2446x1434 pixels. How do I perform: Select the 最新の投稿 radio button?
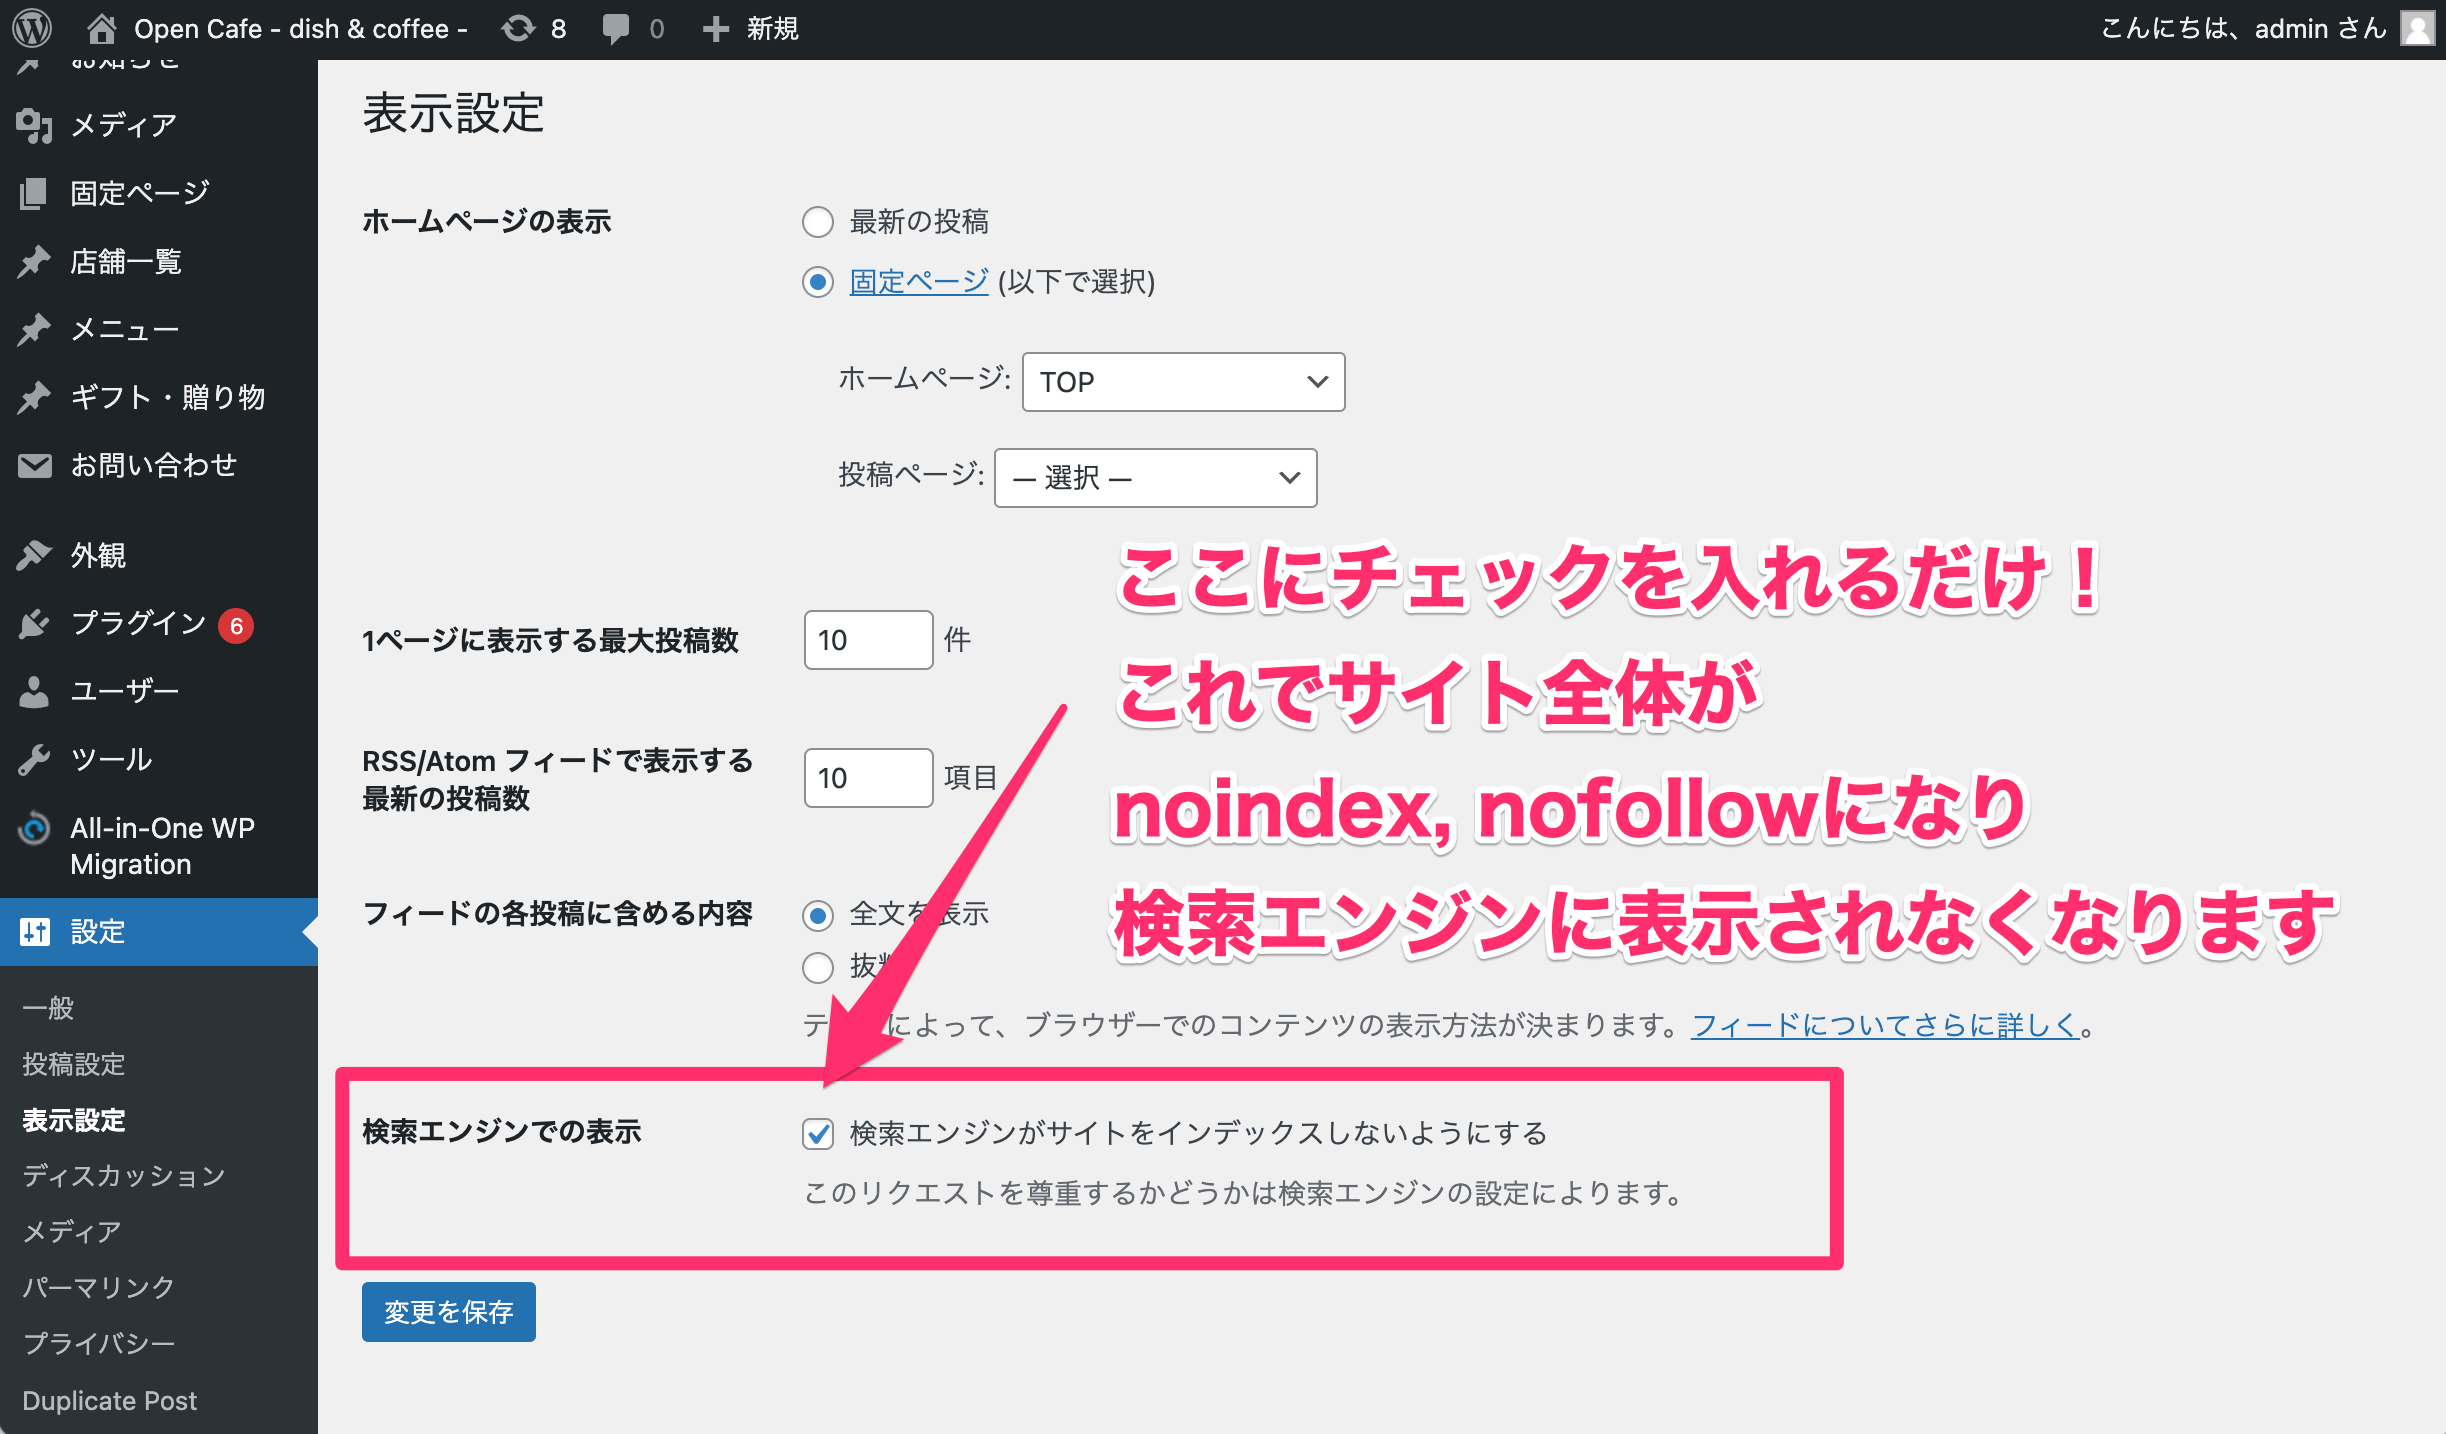point(818,222)
